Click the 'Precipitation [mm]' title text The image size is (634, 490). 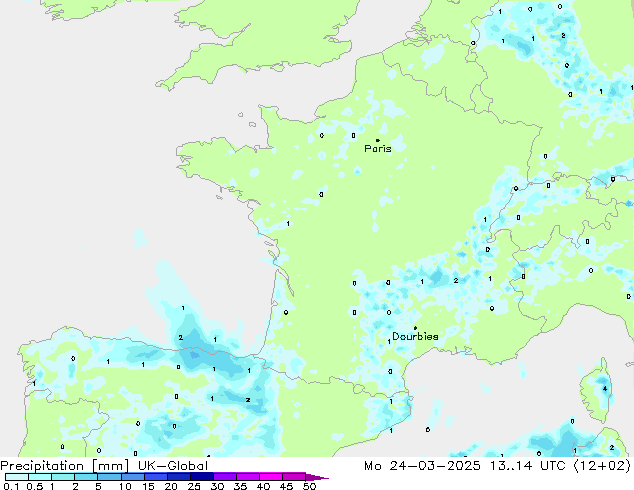click(x=65, y=466)
